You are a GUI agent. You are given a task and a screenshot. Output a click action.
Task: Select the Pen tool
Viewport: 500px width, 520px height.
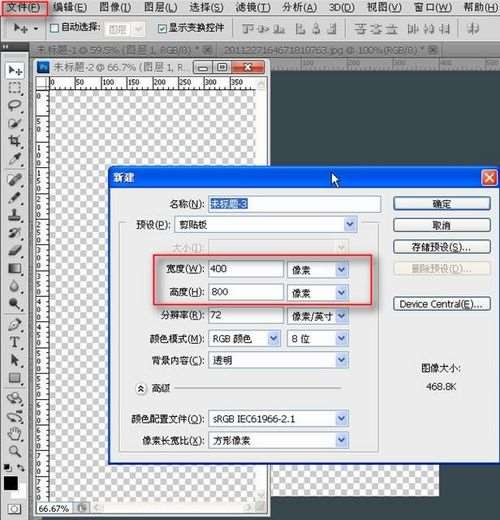(15, 325)
